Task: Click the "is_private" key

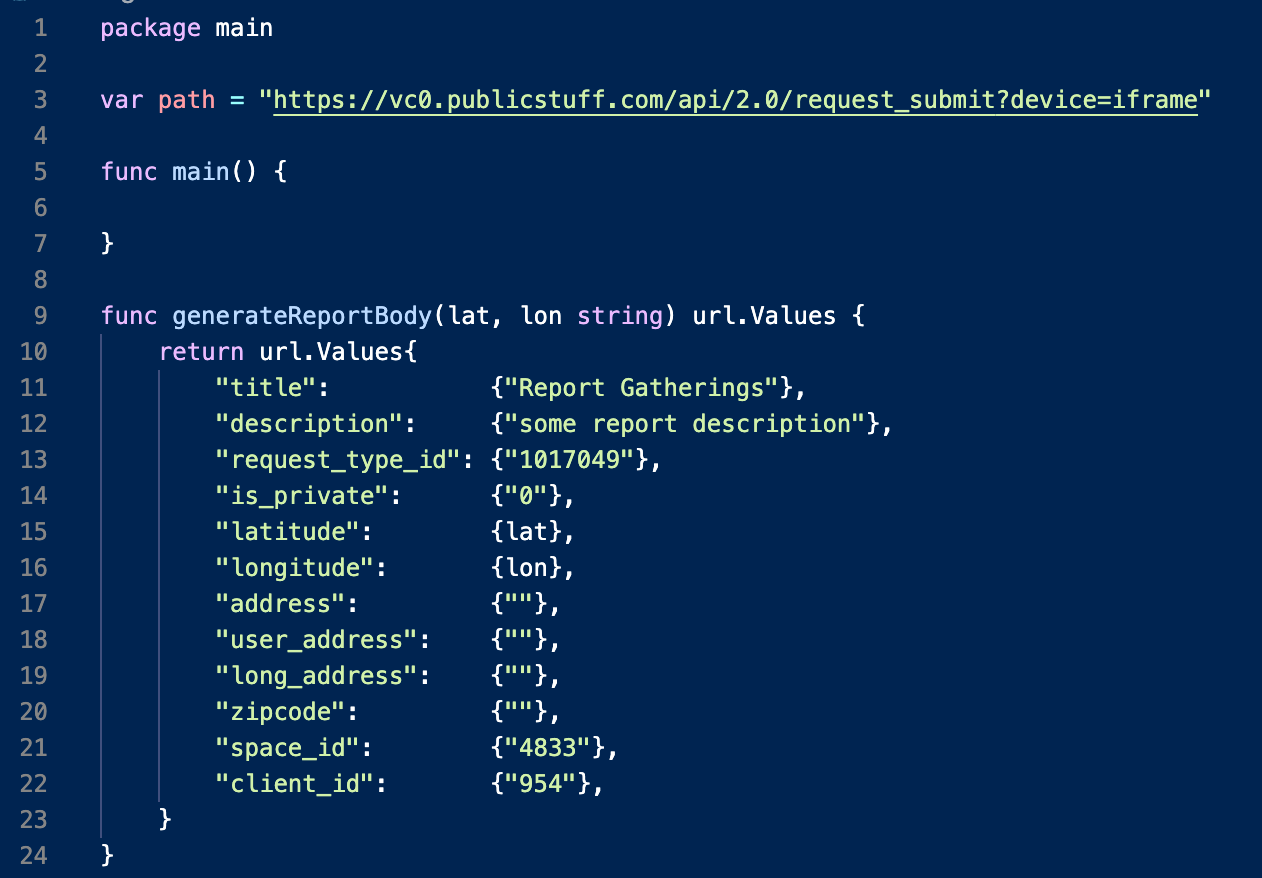Action: [302, 496]
